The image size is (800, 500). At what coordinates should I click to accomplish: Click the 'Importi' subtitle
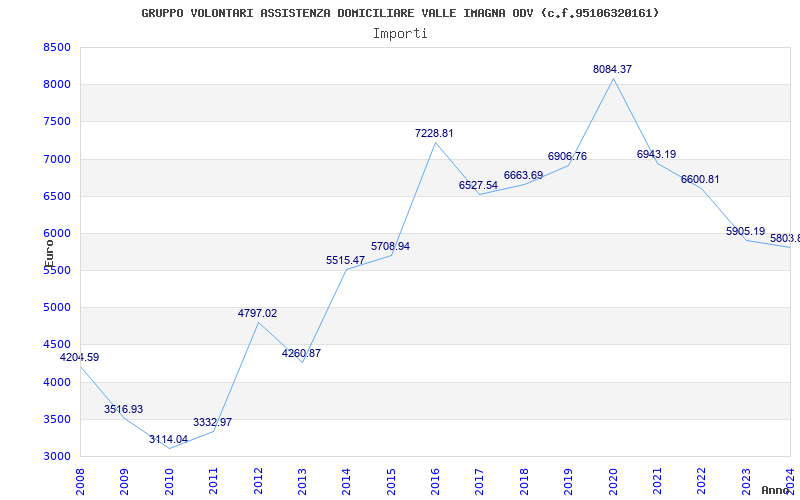coord(400,34)
